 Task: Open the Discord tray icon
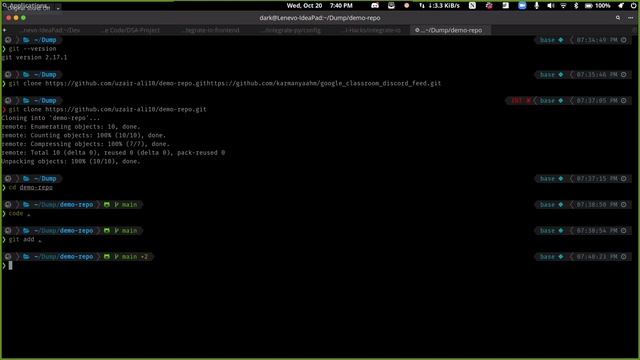[375, 6]
